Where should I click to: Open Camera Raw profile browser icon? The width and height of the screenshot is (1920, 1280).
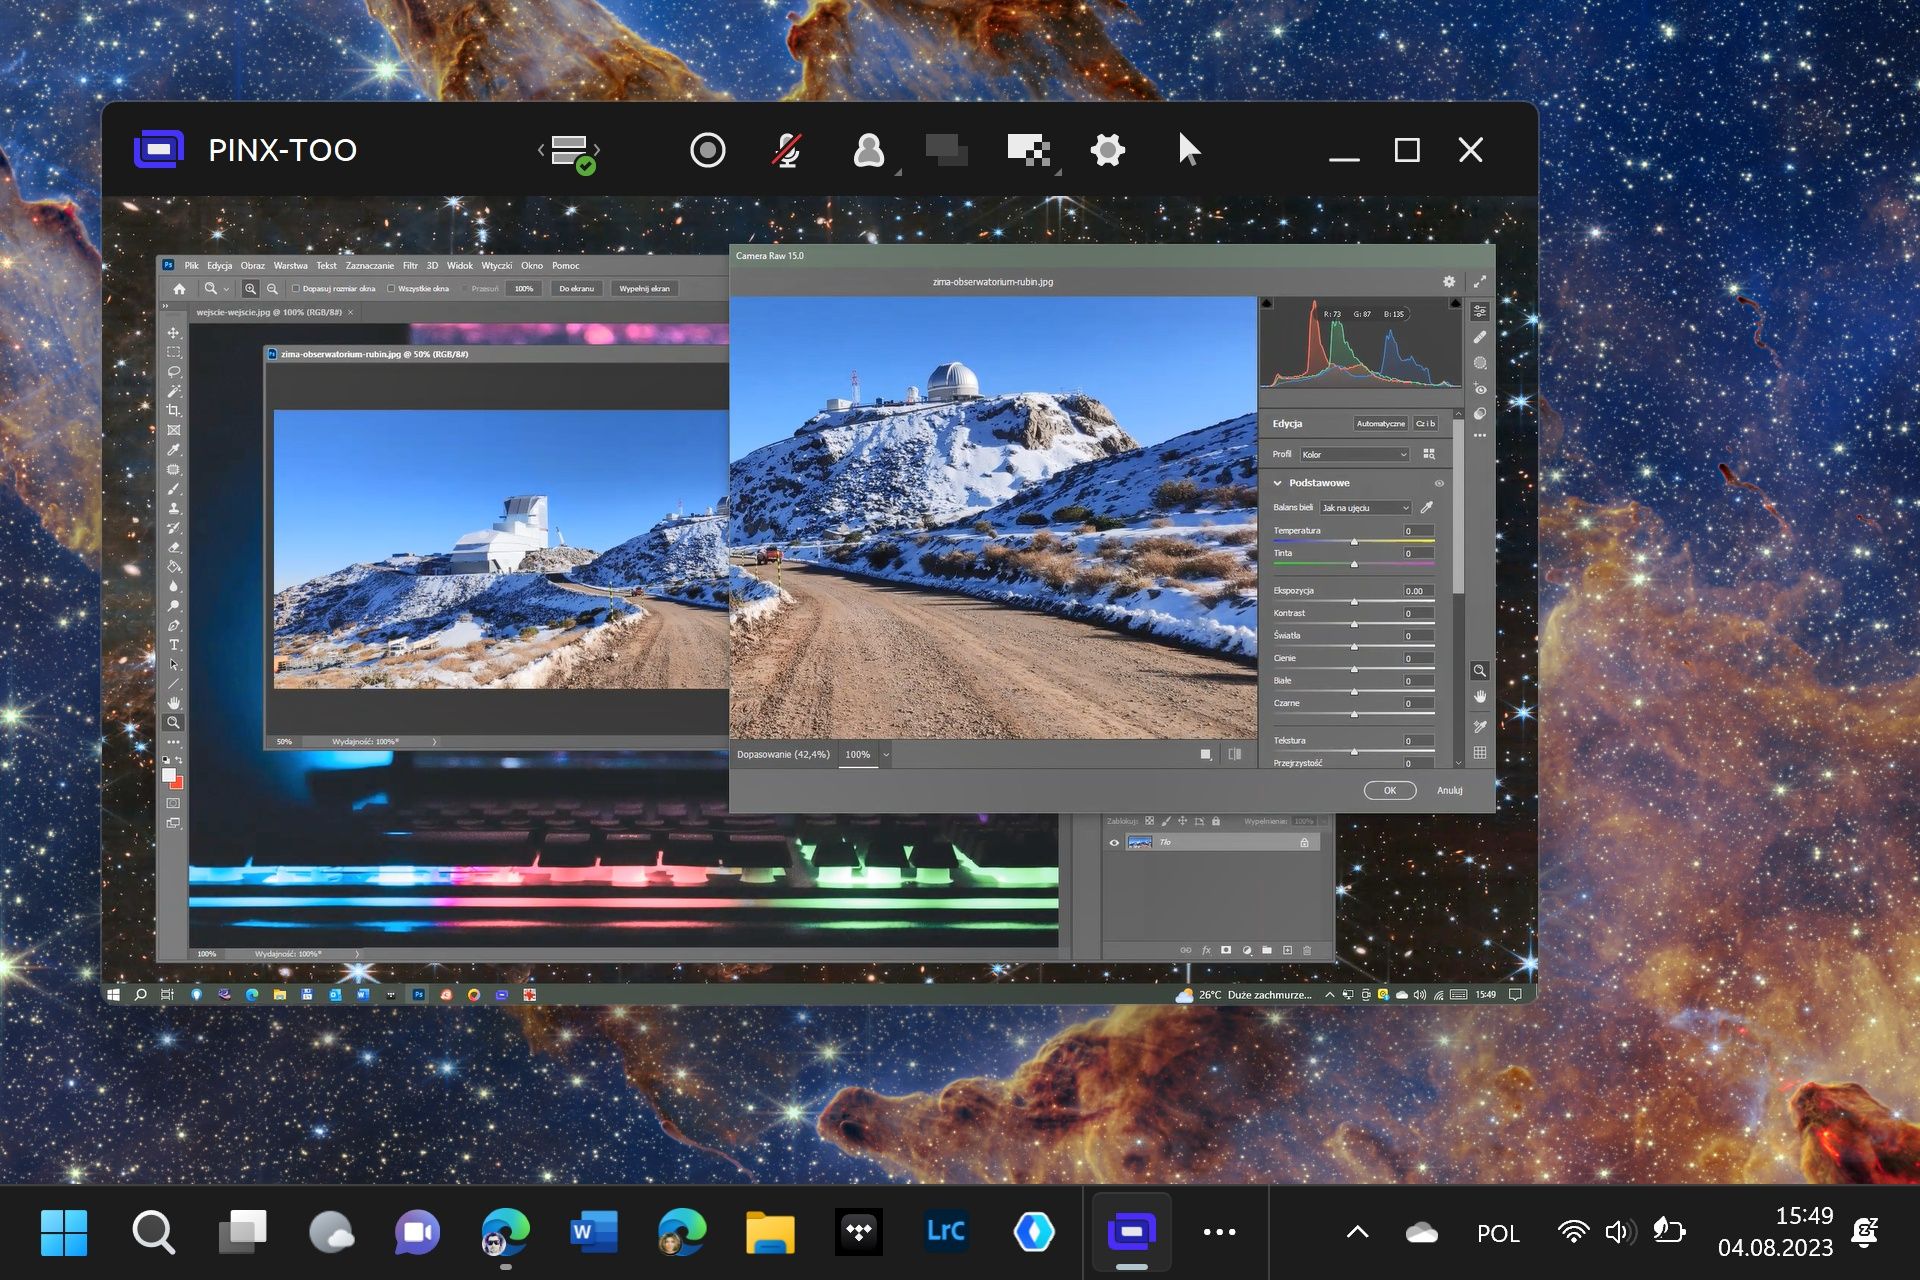1429,454
